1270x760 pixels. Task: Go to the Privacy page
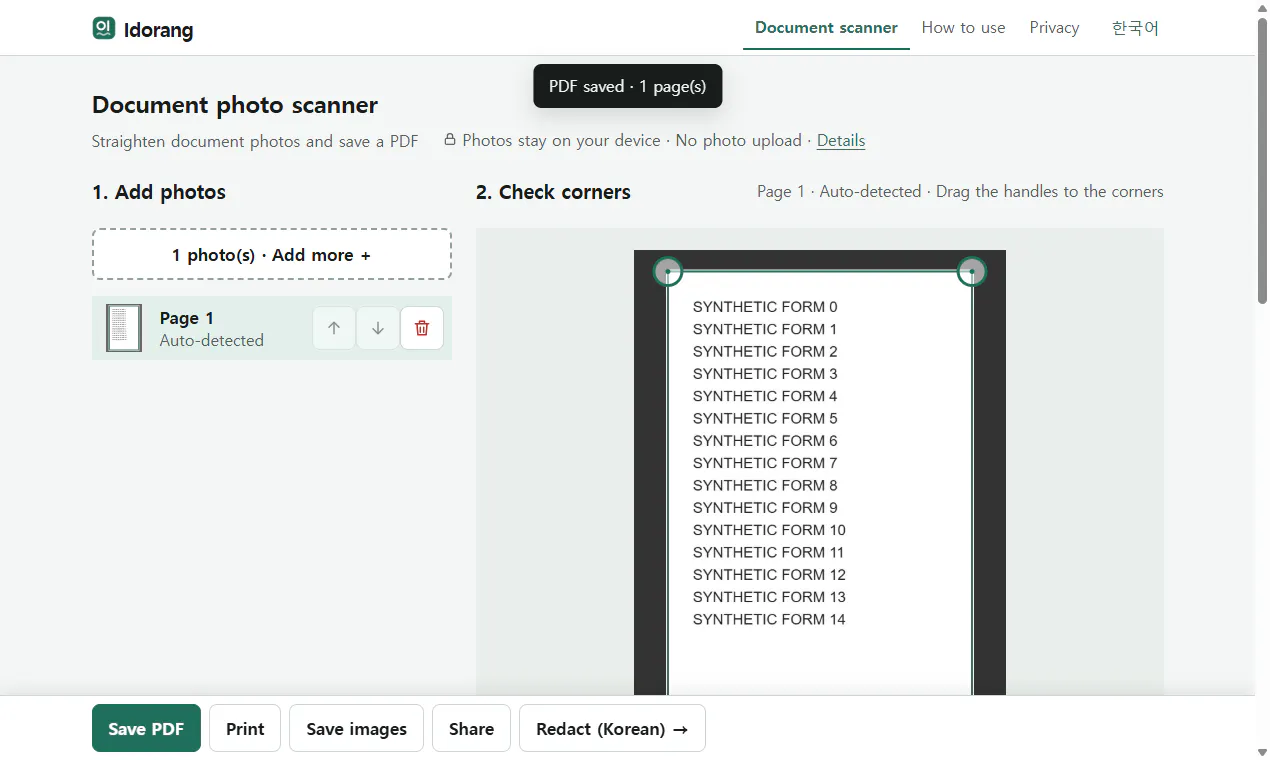(1054, 28)
